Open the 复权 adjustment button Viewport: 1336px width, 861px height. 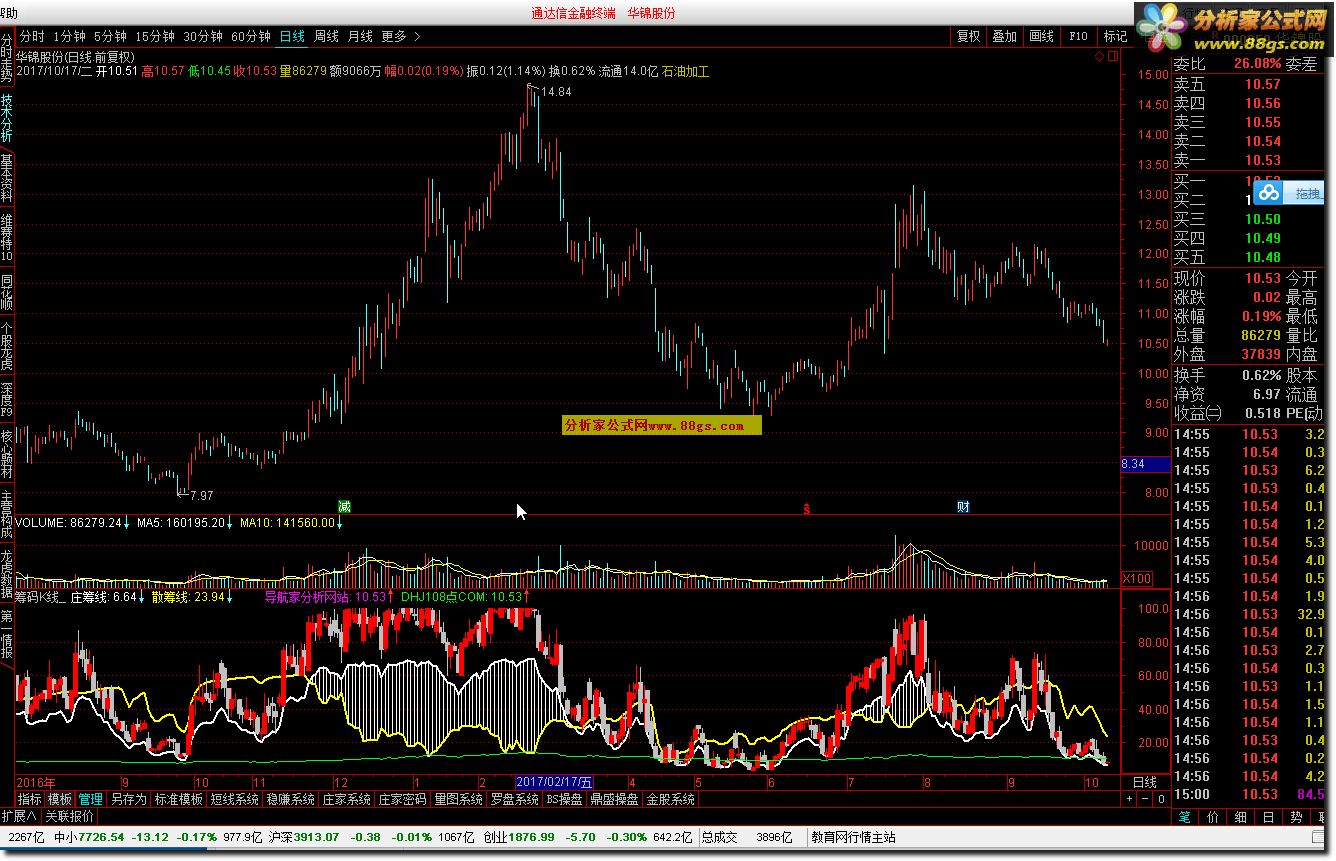click(x=968, y=36)
